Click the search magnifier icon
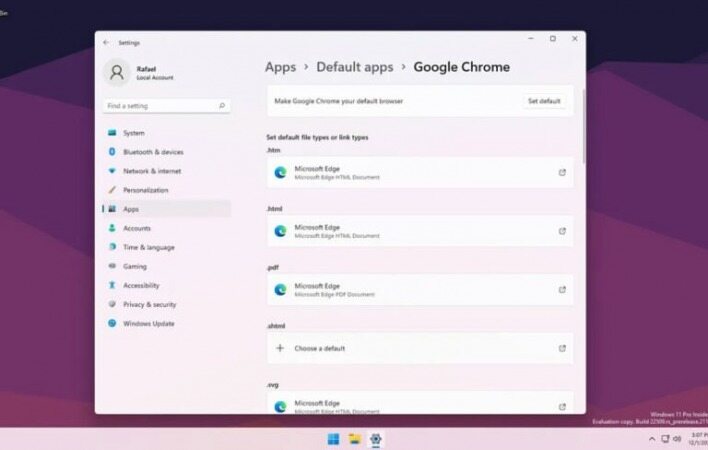 (222, 106)
